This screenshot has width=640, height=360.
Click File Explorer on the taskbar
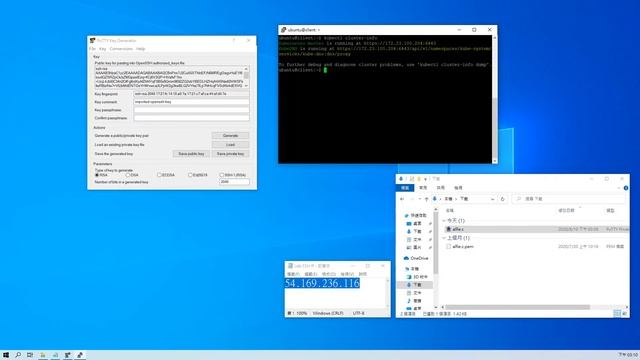(x=42, y=355)
